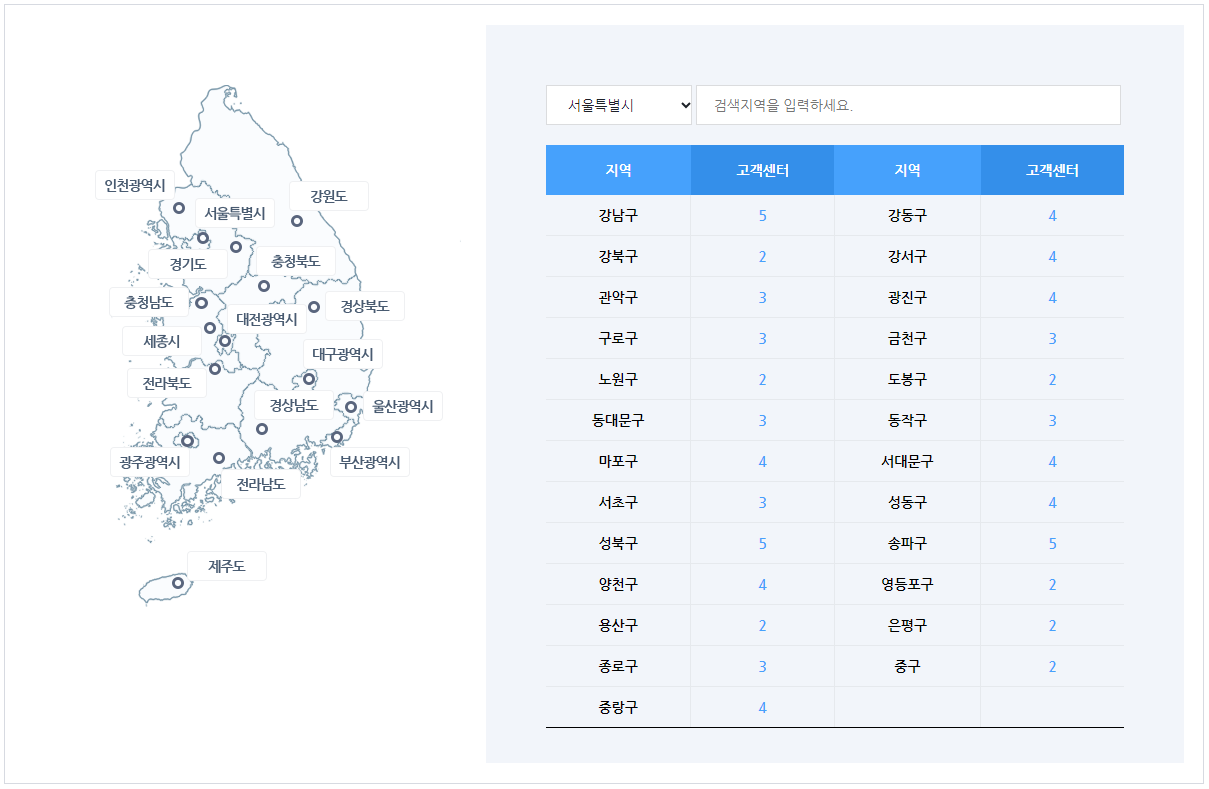Select the 세종시 location marker
This screenshot has height=789, width=1209.
209,328
